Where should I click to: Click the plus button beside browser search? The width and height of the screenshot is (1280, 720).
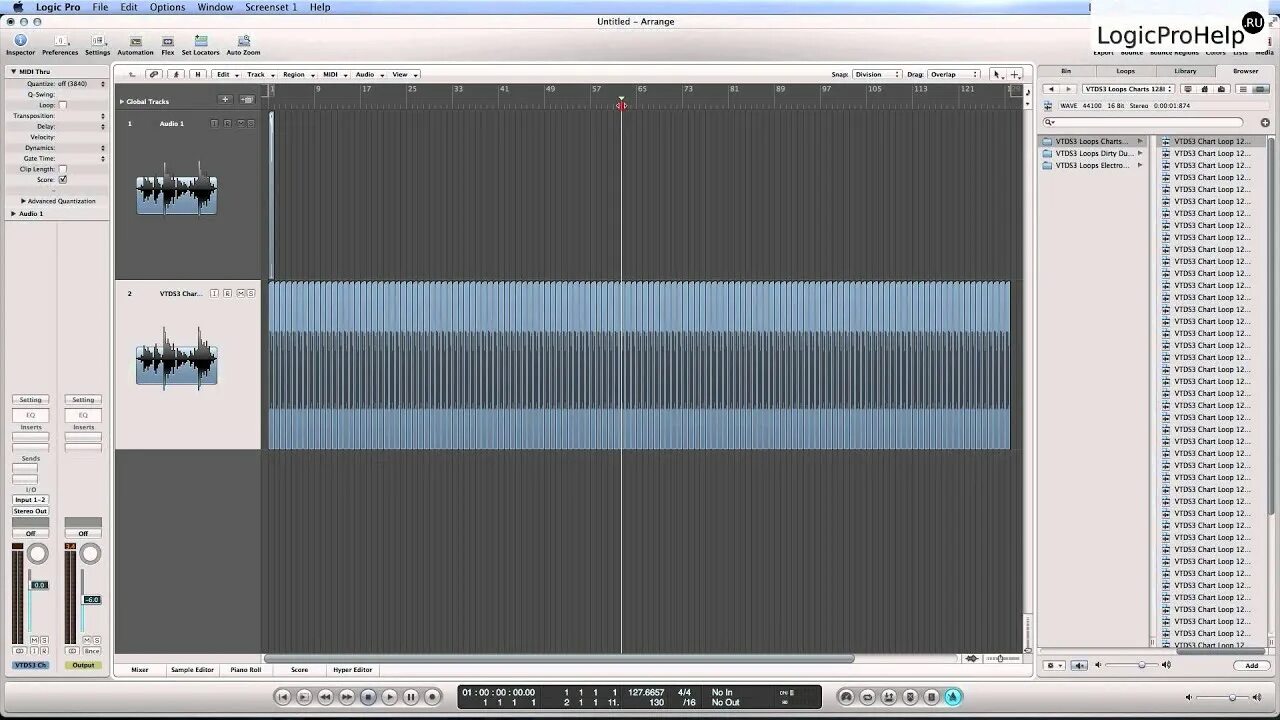click(1265, 122)
